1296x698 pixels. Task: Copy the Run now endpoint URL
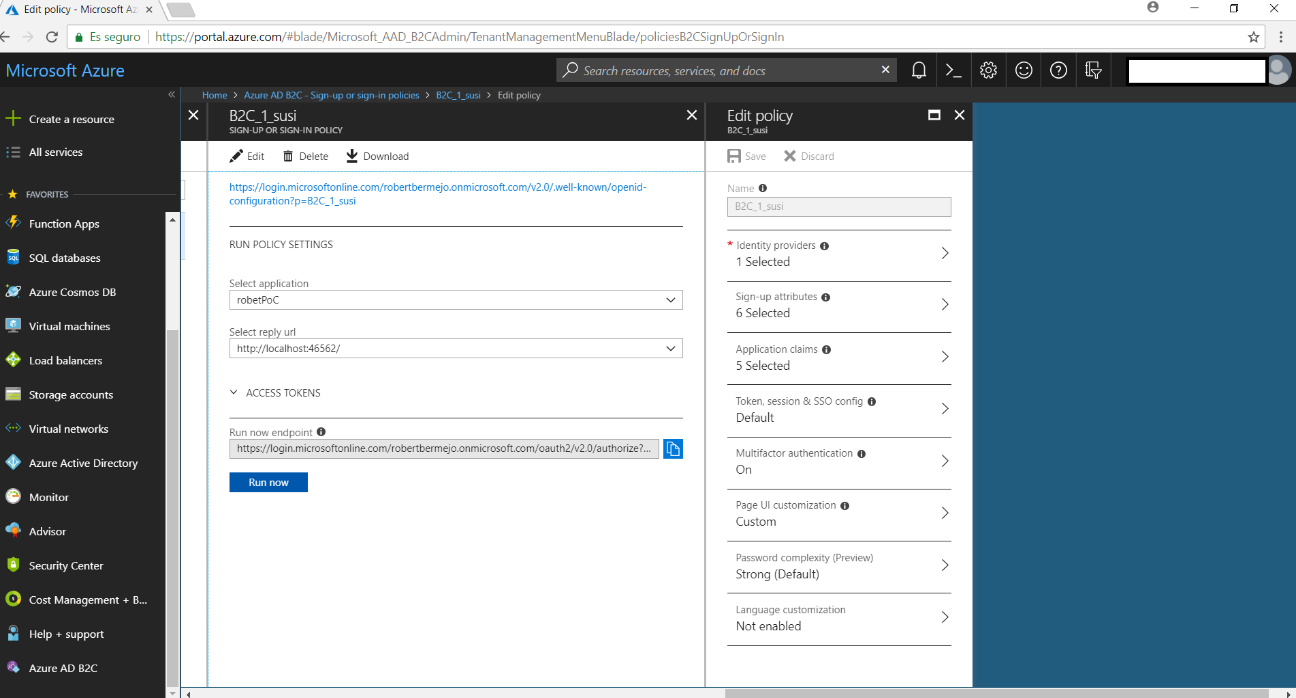point(673,449)
